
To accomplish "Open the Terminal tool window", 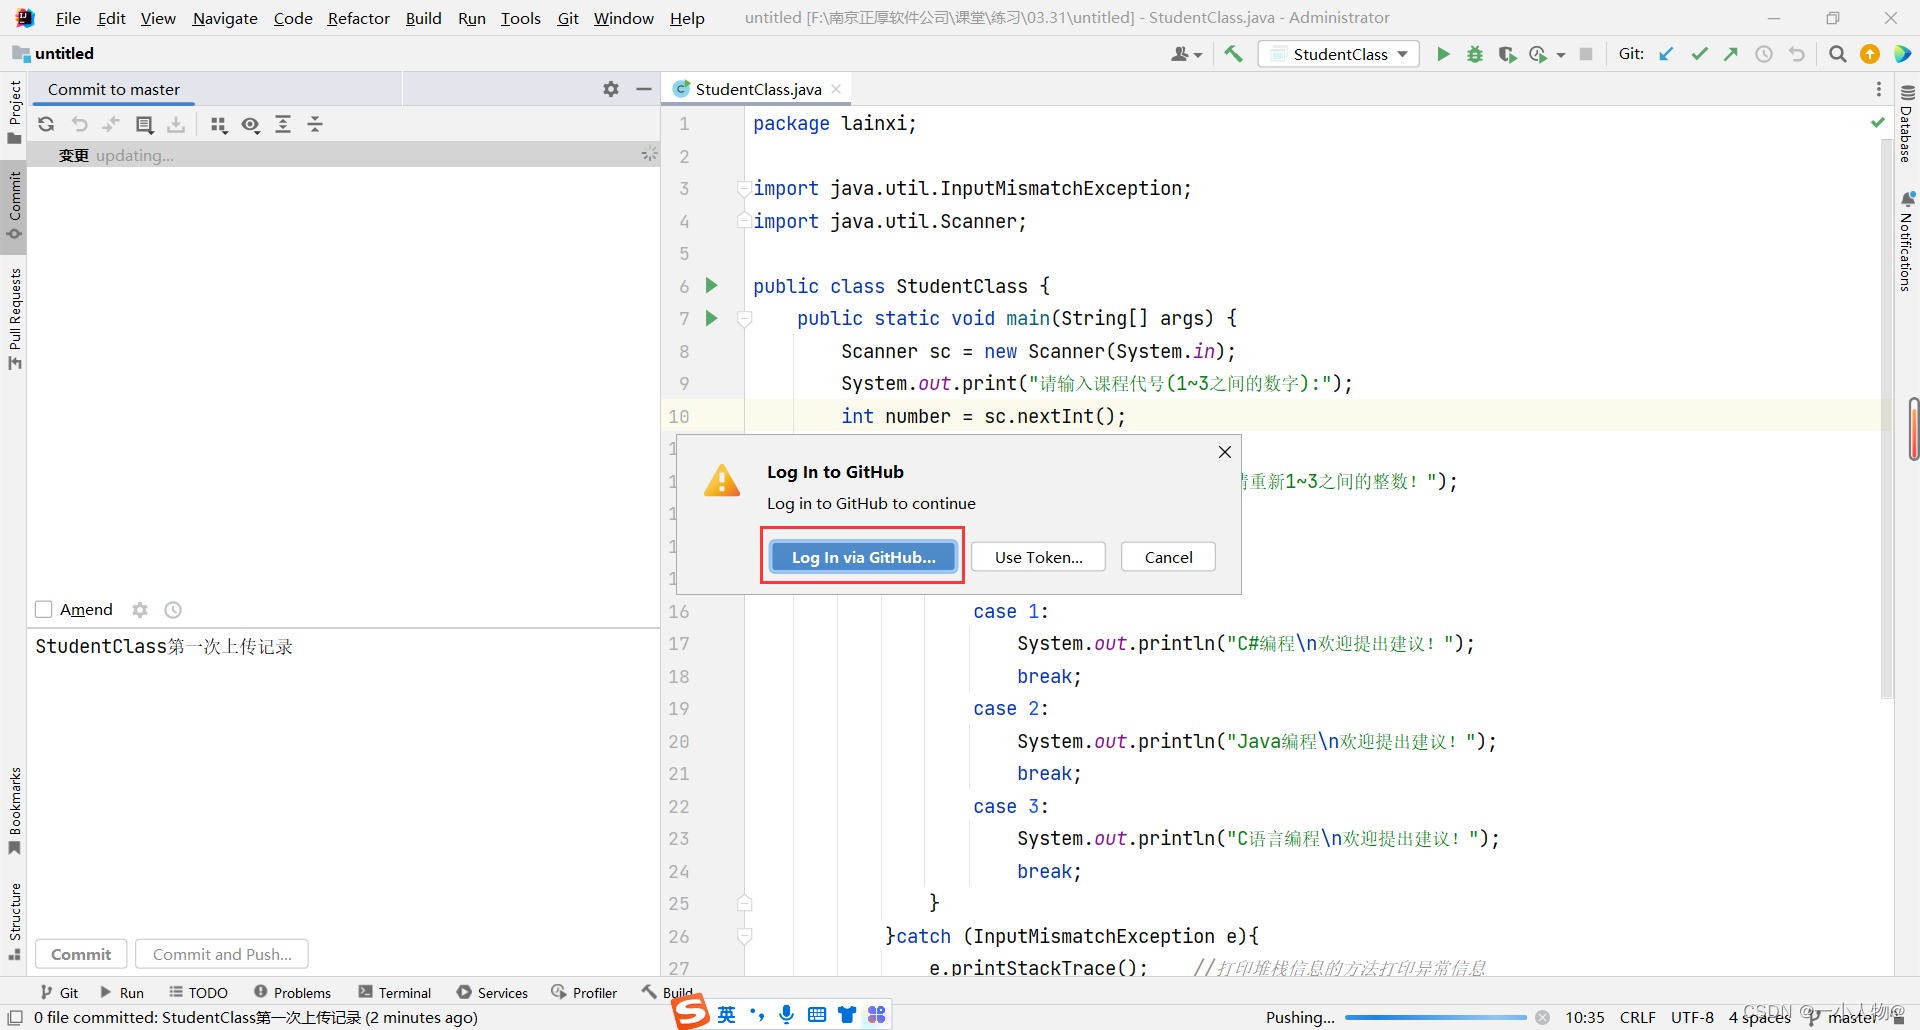I will 395,992.
